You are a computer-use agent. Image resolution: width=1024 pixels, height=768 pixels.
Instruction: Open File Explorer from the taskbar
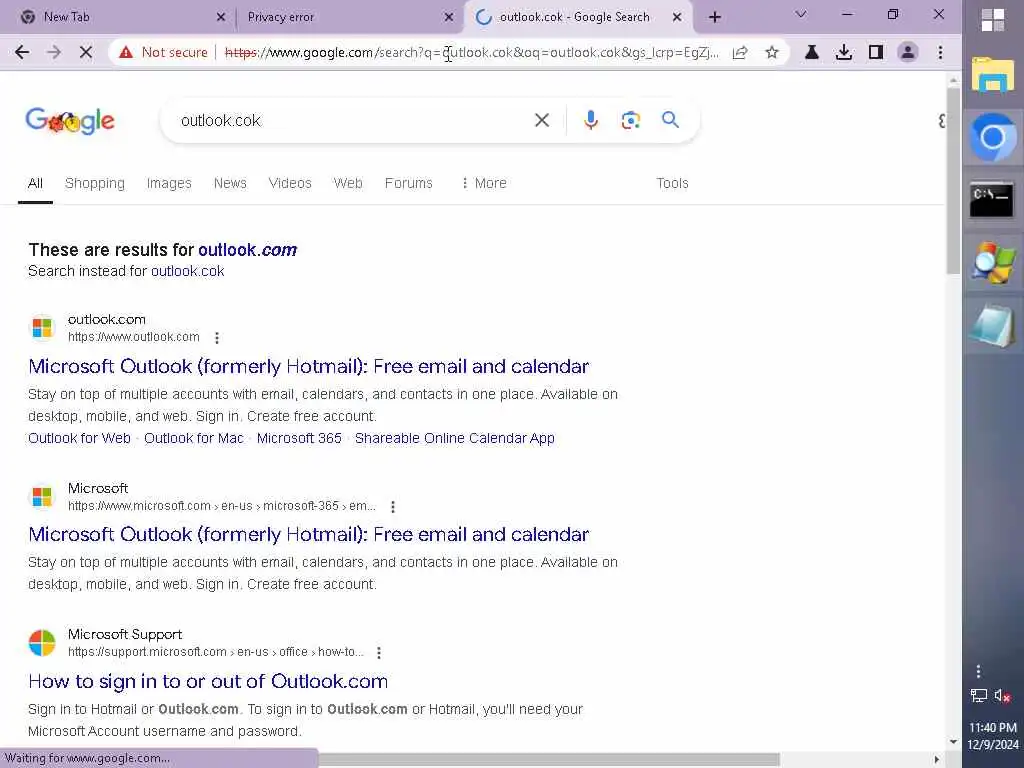pos(993,74)
